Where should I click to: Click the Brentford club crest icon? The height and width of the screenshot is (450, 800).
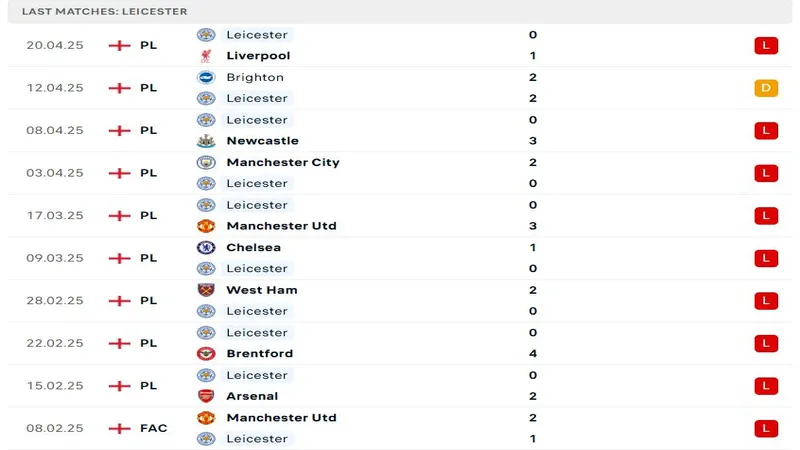click(x=206, y=353)
